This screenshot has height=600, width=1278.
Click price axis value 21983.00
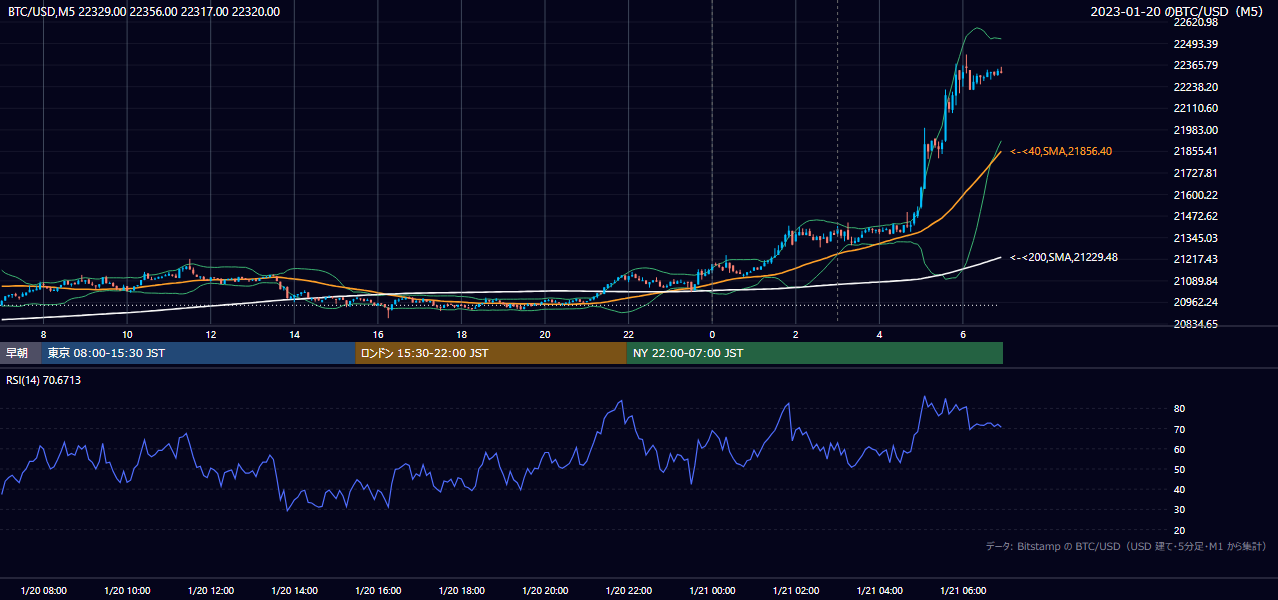coord(1195,130)
